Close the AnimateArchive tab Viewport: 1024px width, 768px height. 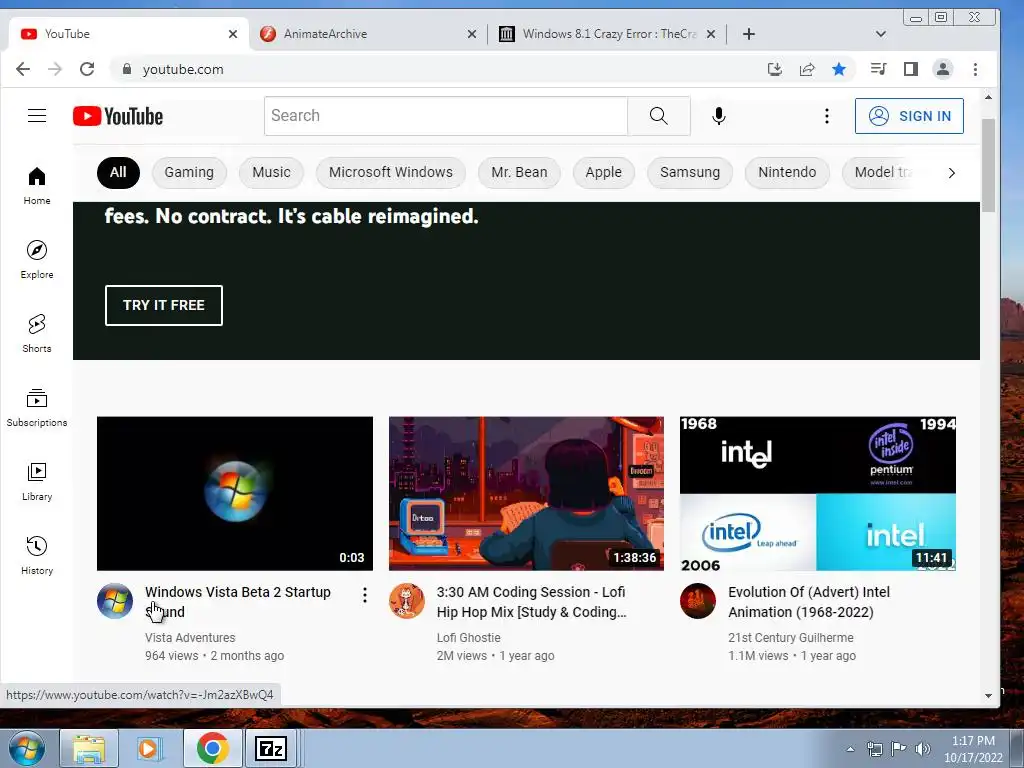(472, 34)
